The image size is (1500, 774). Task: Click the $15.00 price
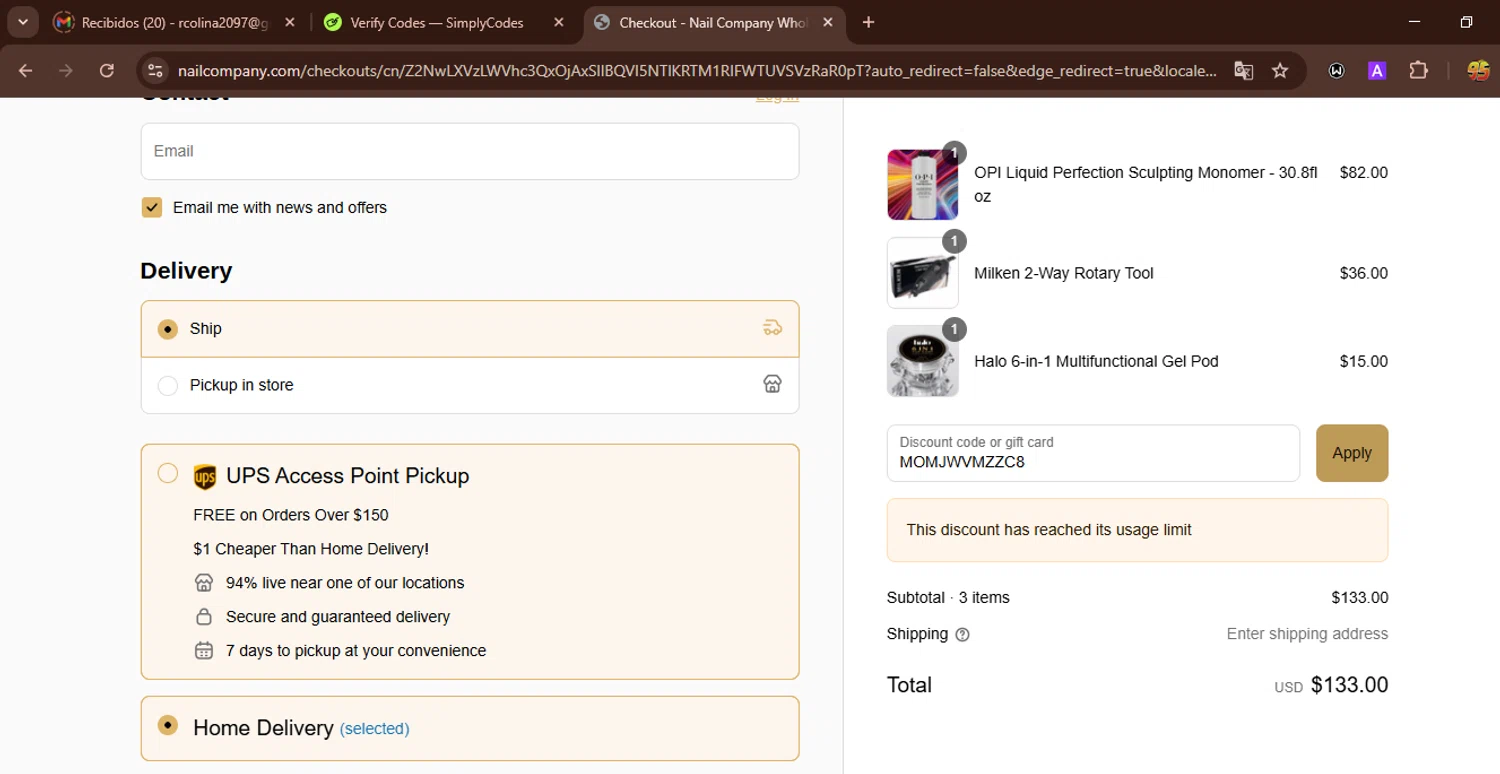(1364, 361)
